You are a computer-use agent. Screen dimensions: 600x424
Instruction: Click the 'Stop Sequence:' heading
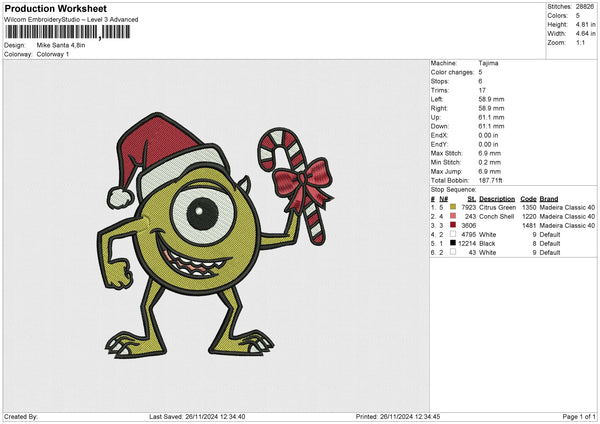[x=453, y=189]
